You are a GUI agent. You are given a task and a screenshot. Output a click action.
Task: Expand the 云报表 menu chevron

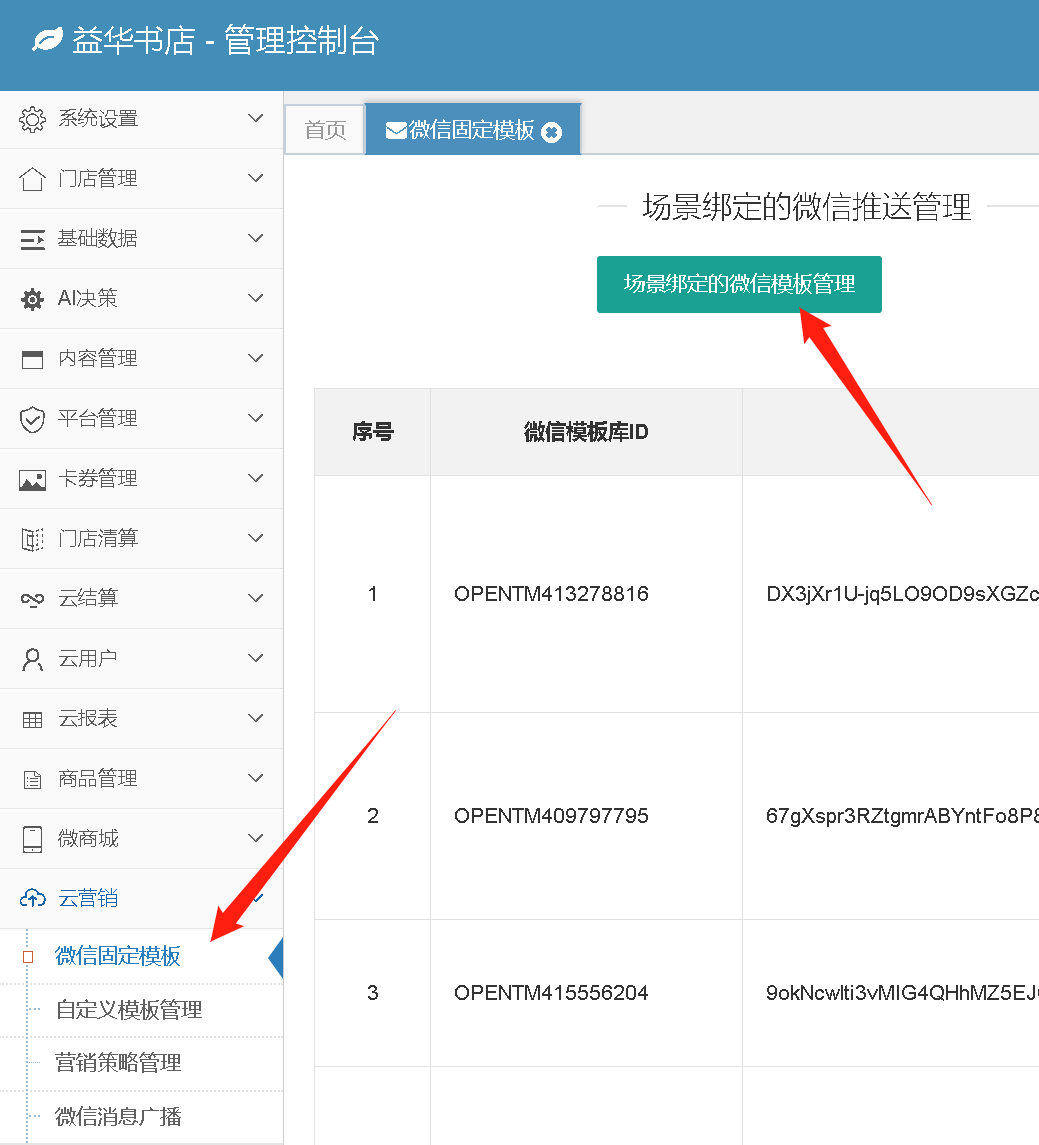[256, 718]
